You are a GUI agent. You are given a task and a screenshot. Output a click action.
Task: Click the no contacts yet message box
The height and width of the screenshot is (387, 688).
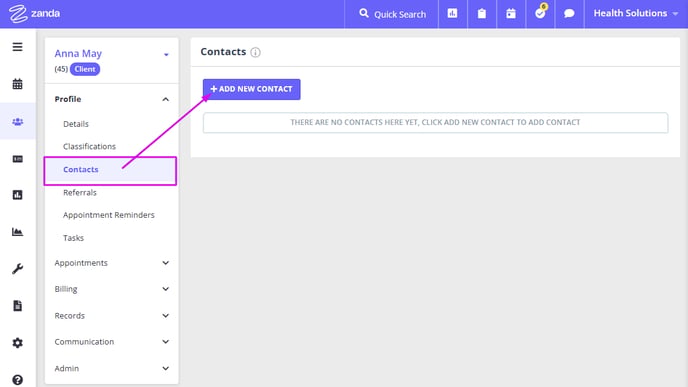tap(435, 122)
